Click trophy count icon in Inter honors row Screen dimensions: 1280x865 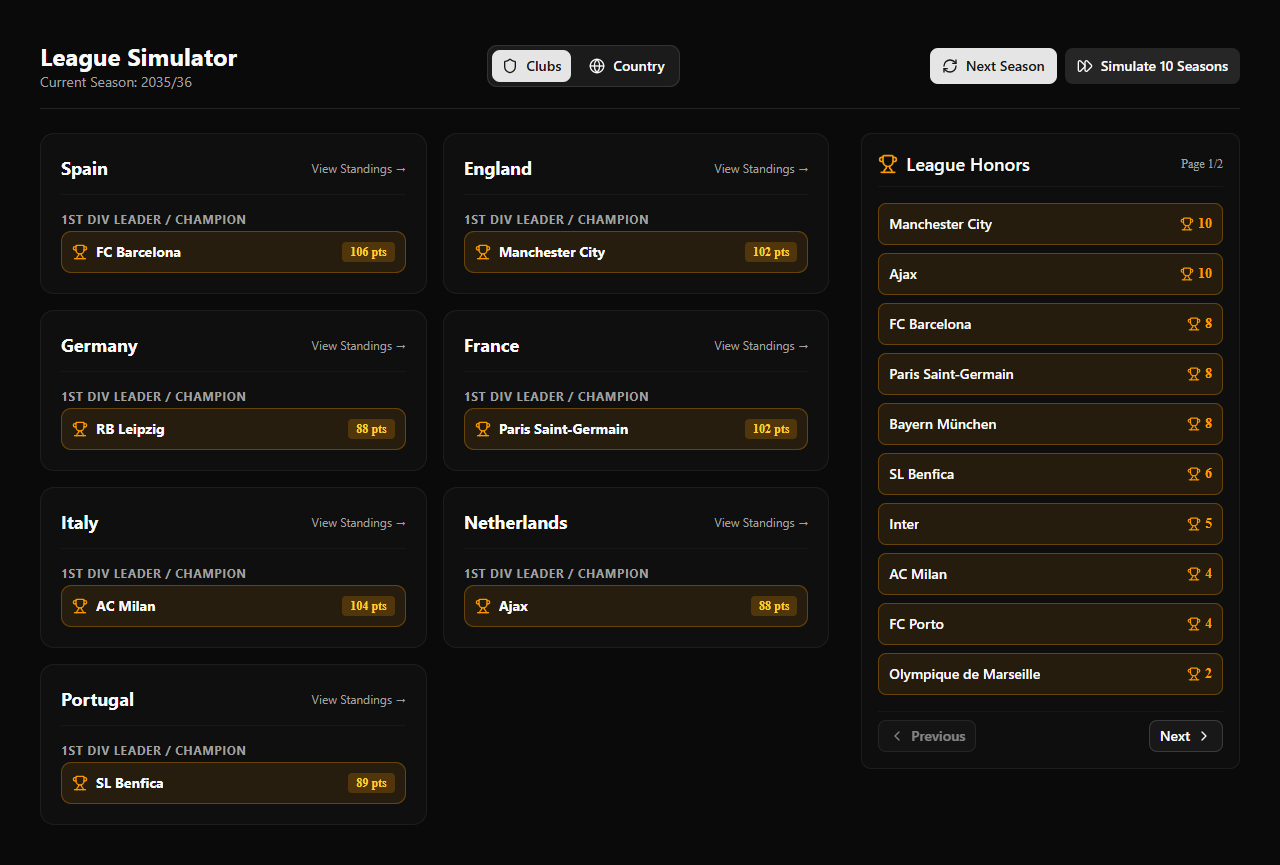click(x=1193, y=524)
